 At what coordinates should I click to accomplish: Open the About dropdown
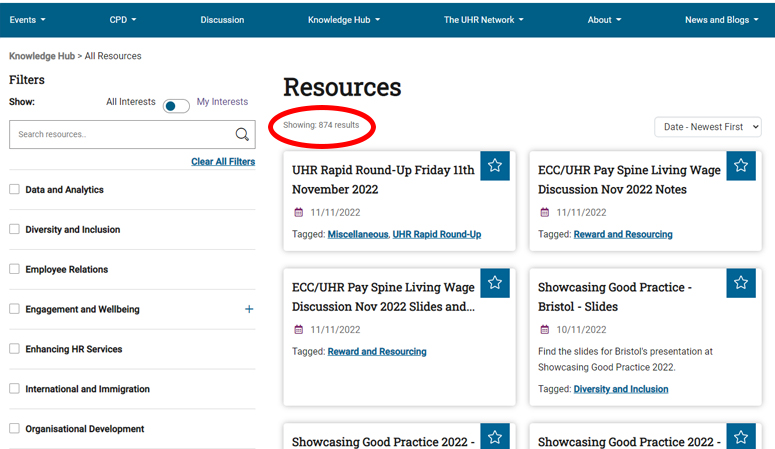click(604, 20)
